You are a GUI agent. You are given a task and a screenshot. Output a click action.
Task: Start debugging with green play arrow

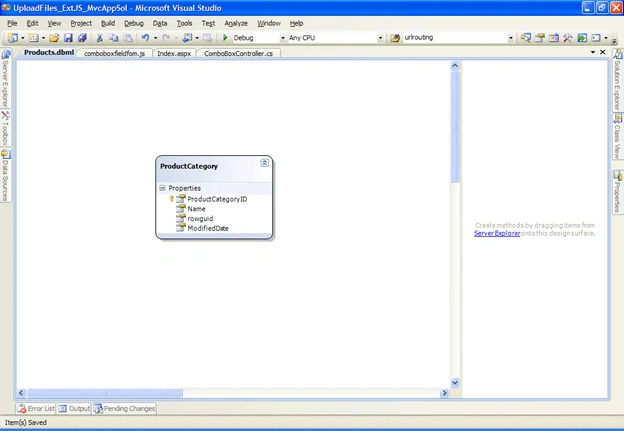pos(225,38)
